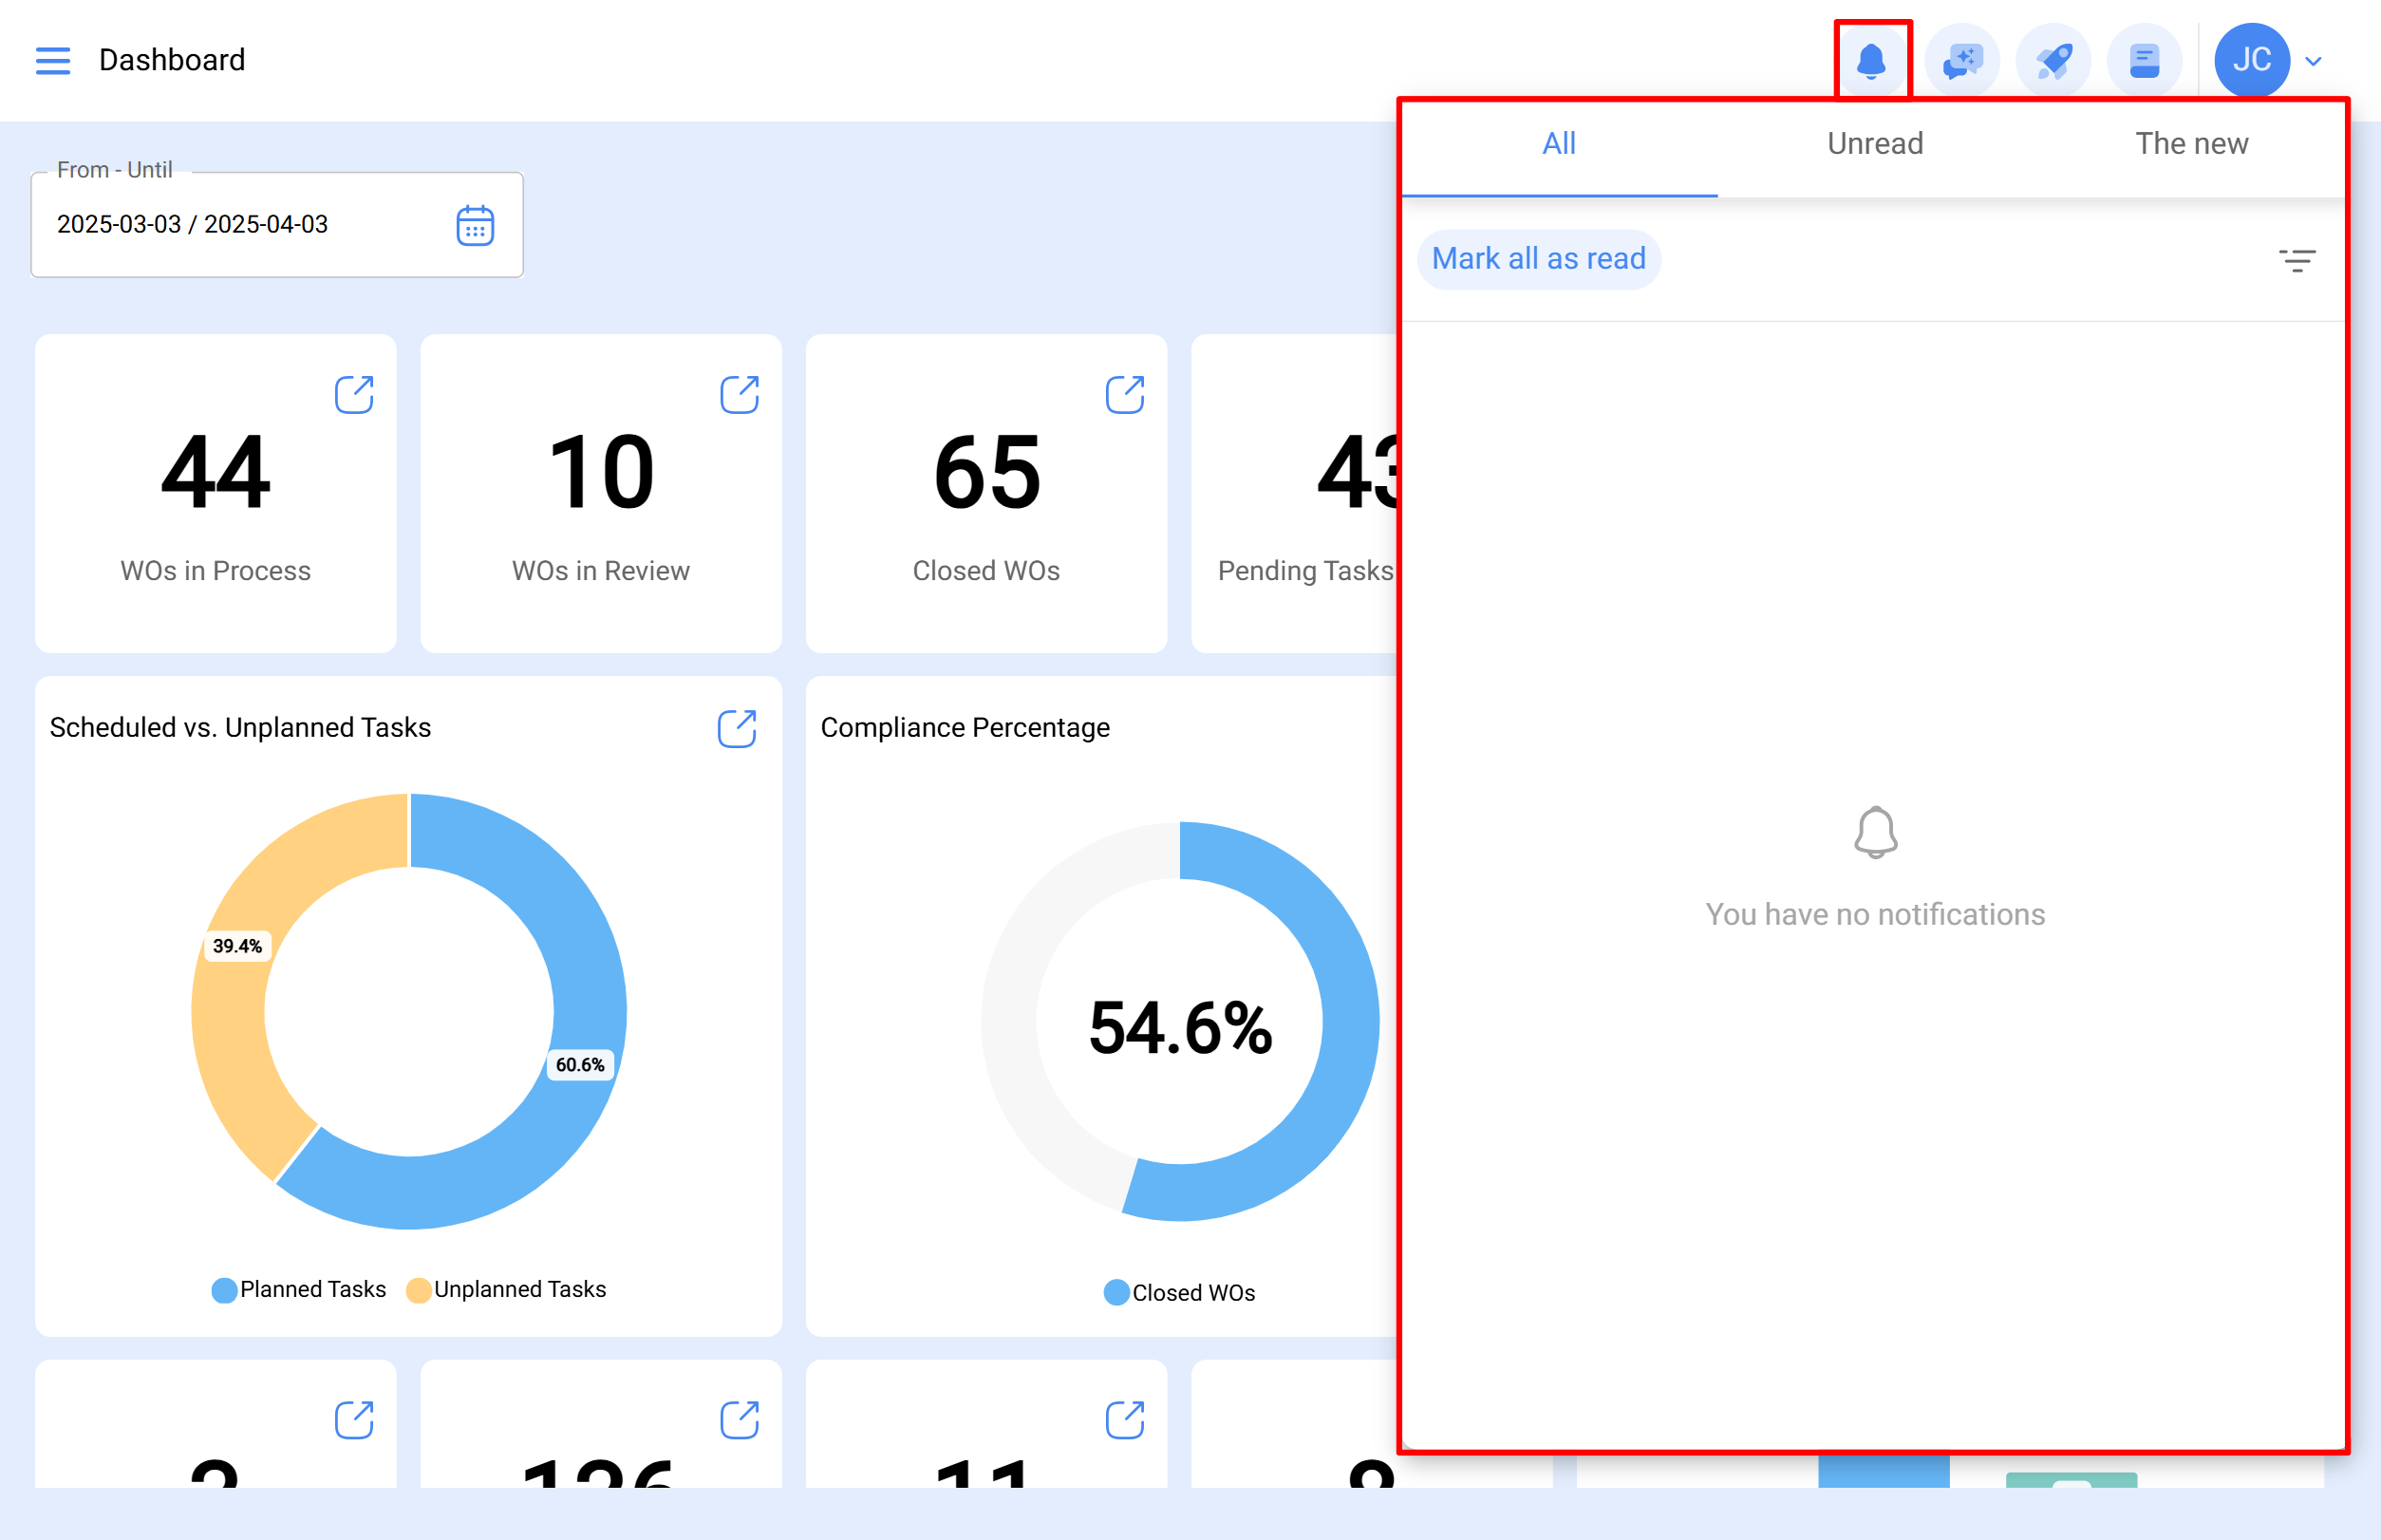Switch to The new notifications tab
The height and width of the screenshot is (1540, 2381).
point(2191,144)
